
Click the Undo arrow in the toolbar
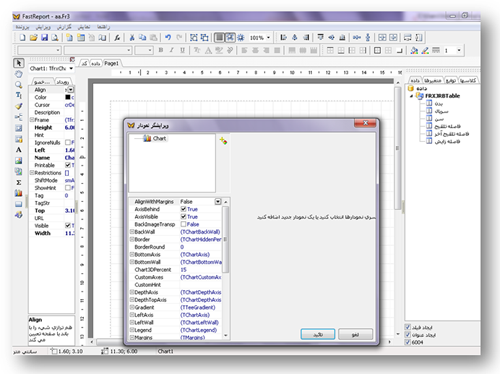[168, 37]
